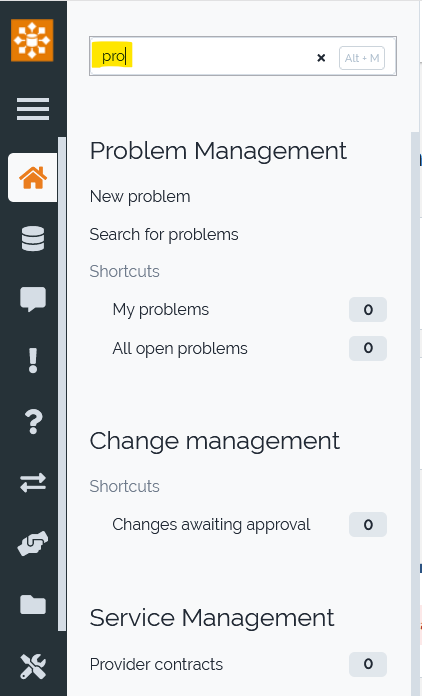Open the New problem link
The image size is (422, 696).
(140, 197)
